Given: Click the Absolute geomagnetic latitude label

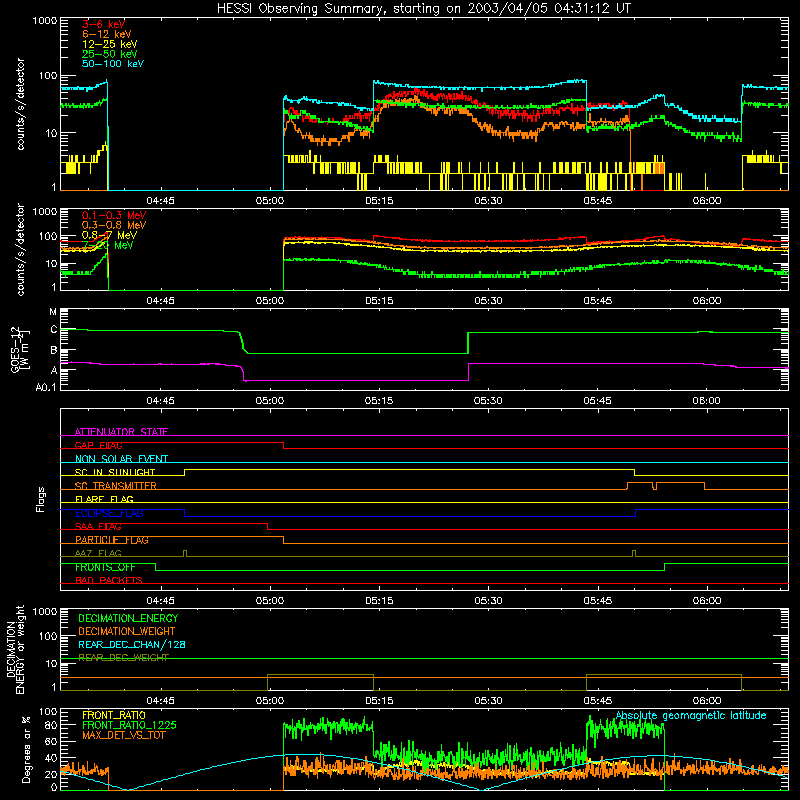Looking at the screenshot, I should pyautogui.click(x=691, y=715).
